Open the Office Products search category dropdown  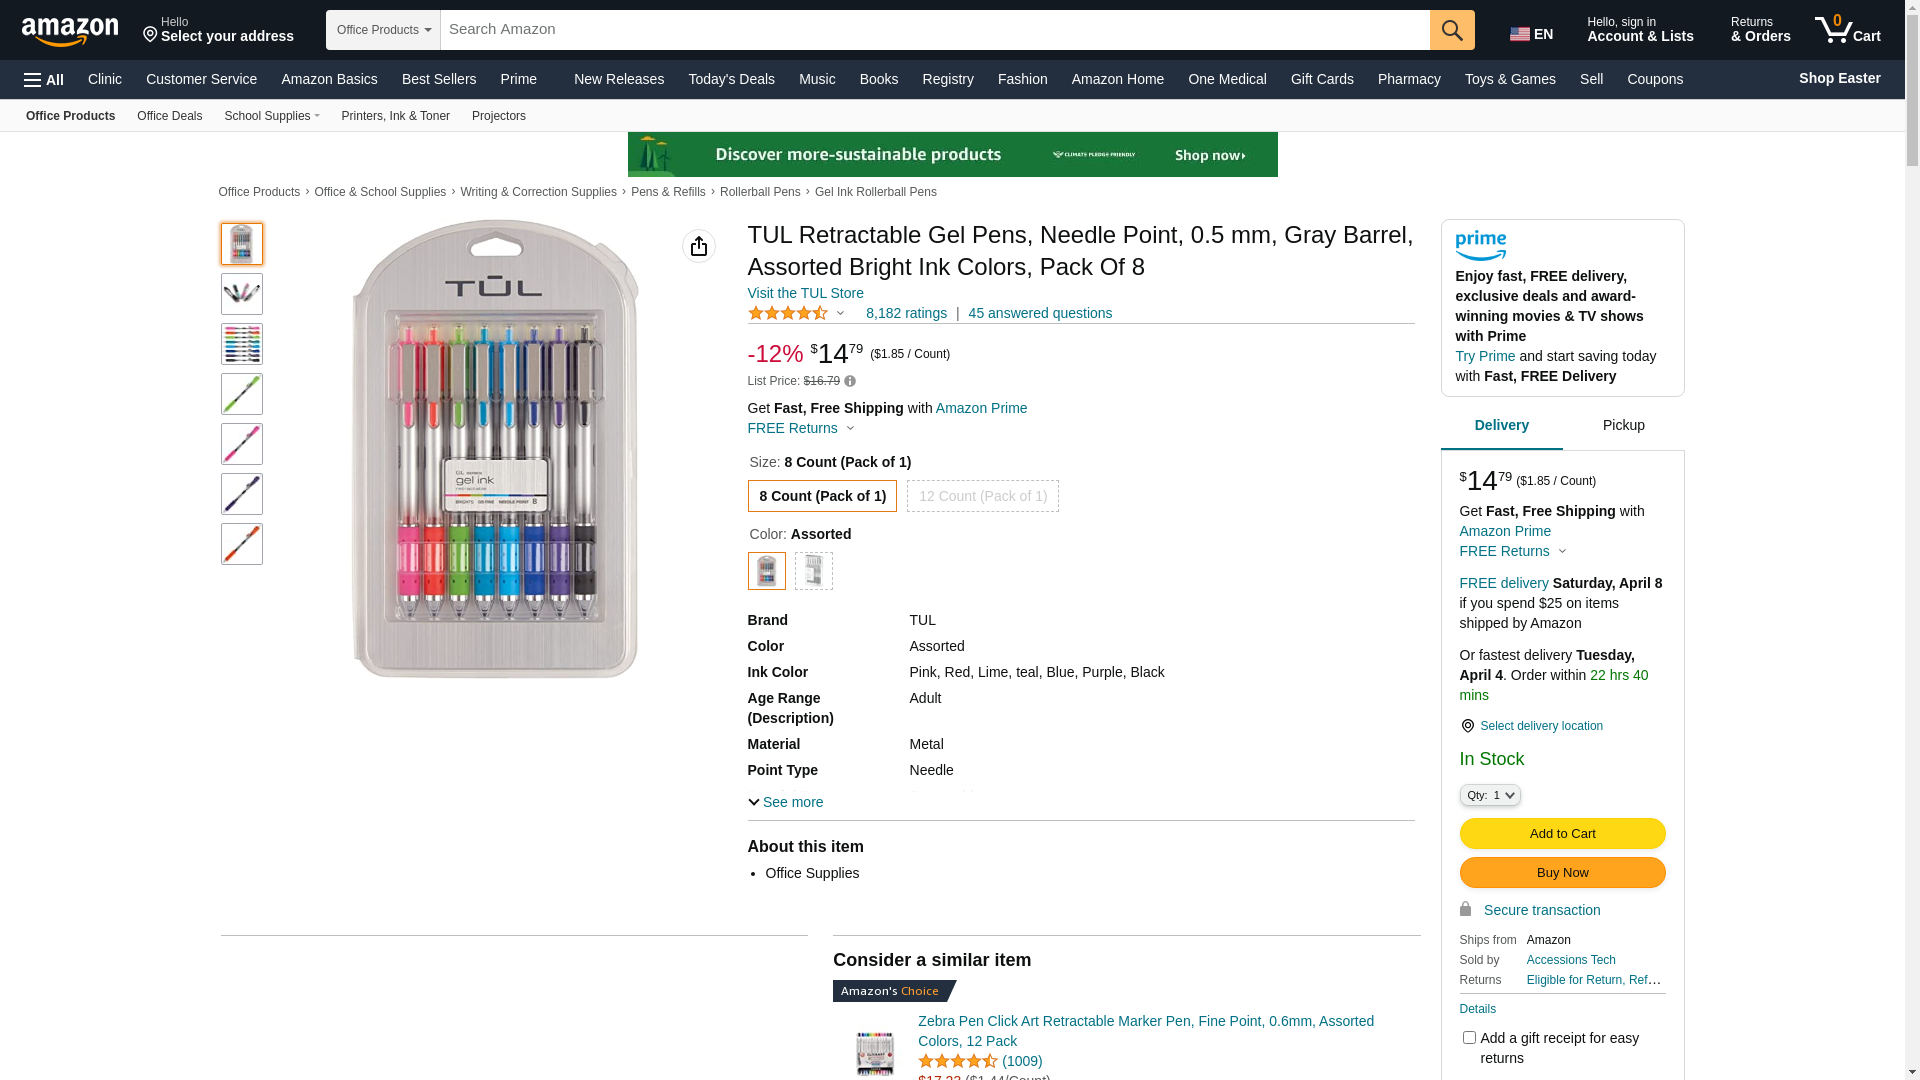383,30
